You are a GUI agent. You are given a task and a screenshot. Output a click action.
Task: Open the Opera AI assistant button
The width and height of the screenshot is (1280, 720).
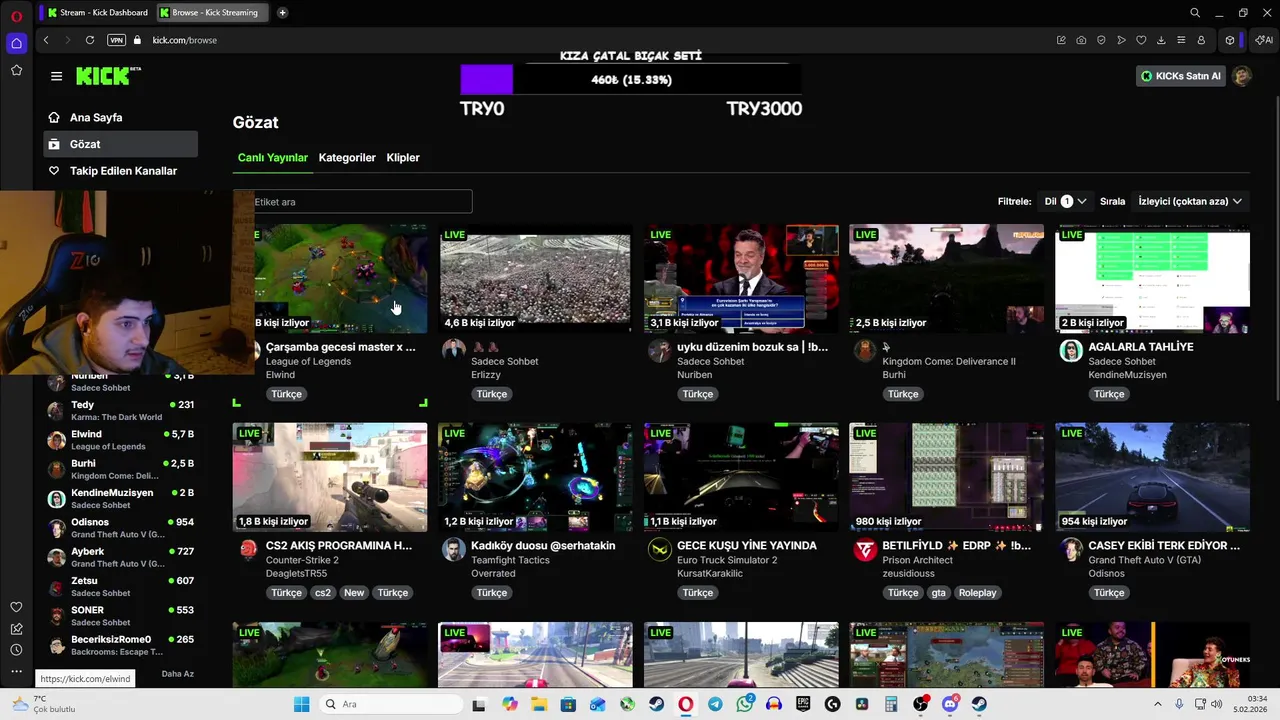pyautogui.click(x=1264, y=40)
